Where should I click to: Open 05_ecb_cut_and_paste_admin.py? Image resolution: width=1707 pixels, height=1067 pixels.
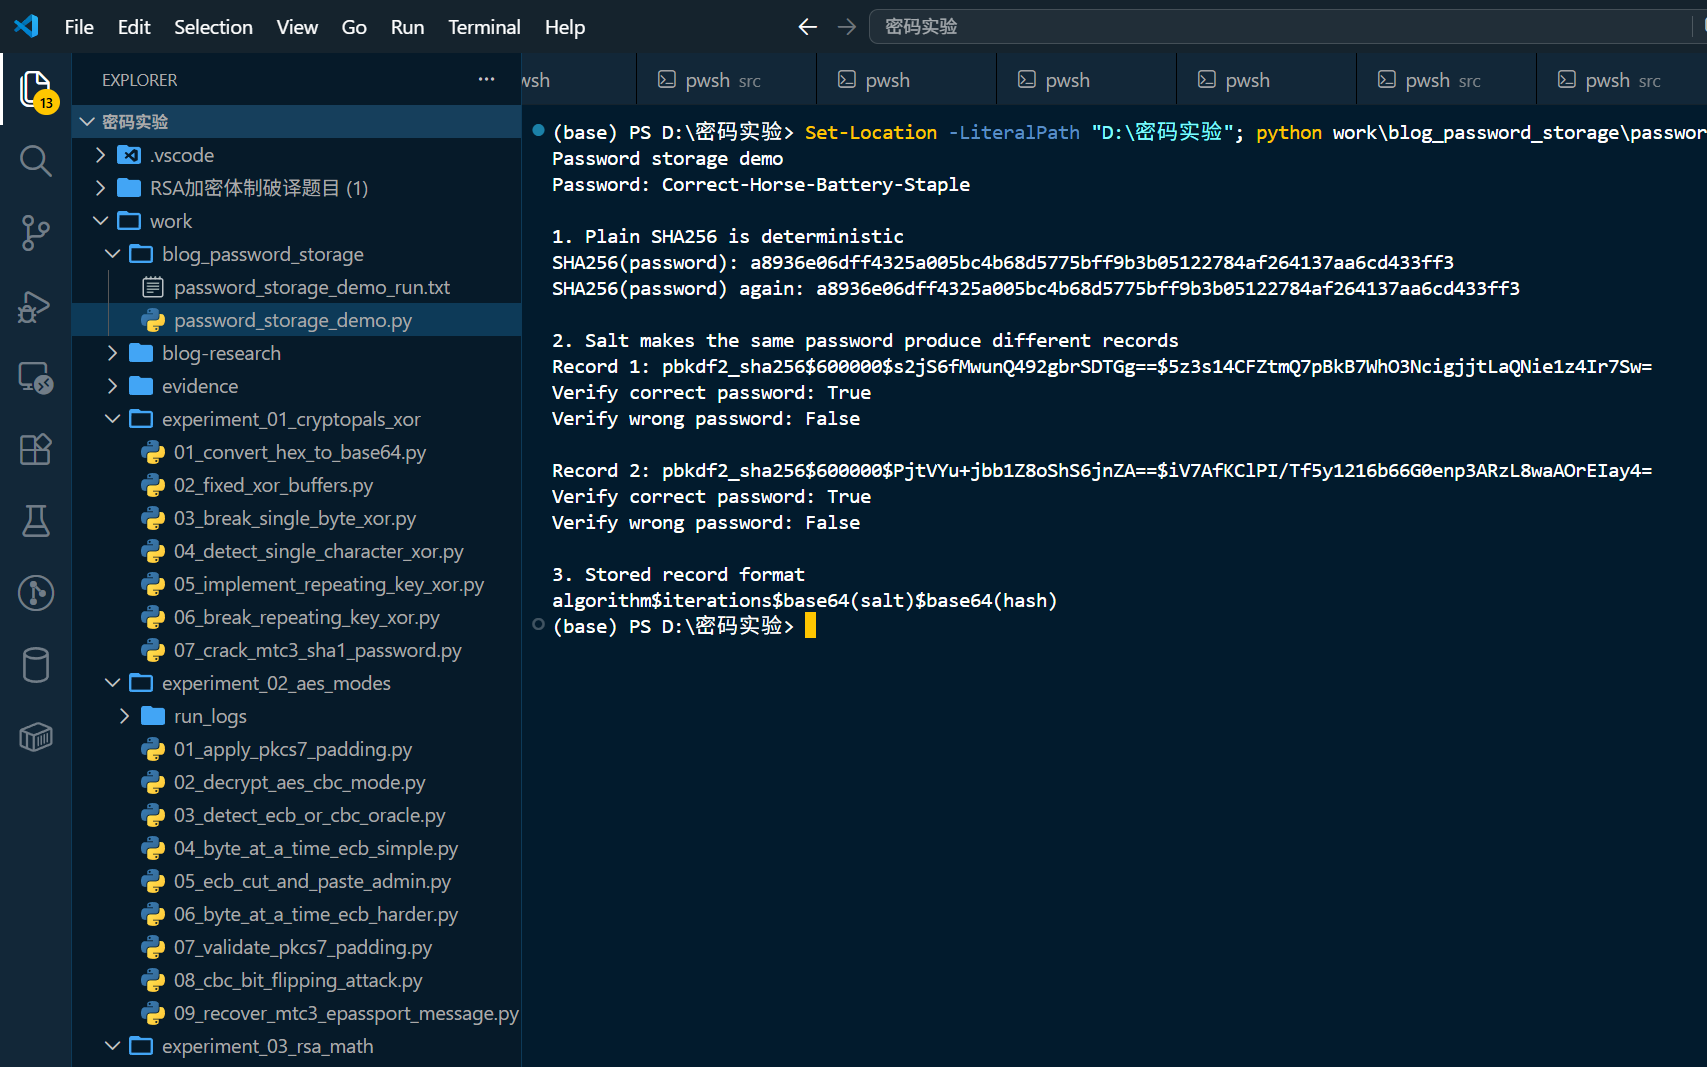point(297,881)
